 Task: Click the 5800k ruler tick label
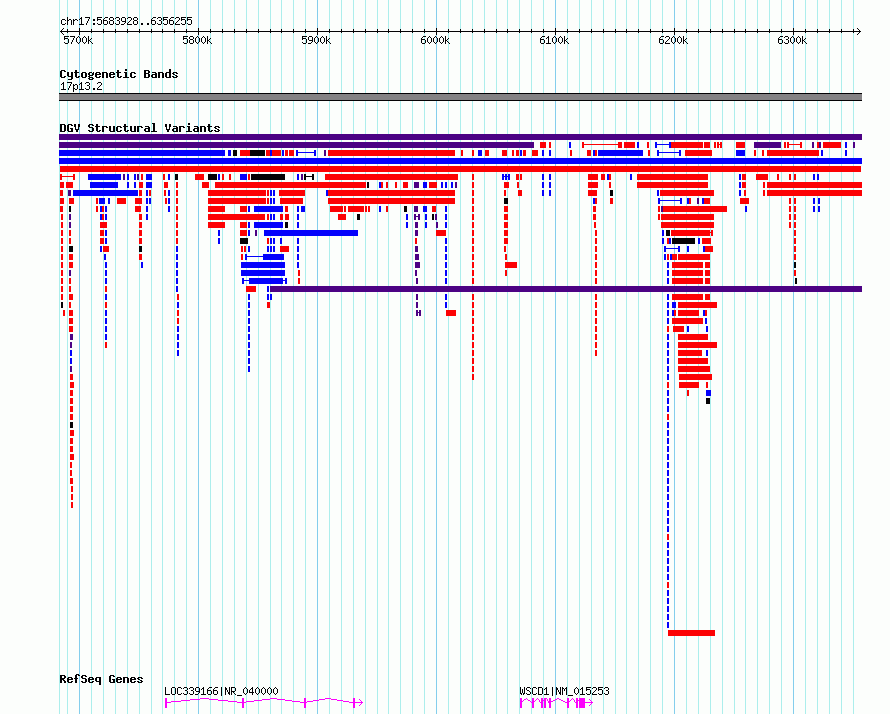pos(197,40)
